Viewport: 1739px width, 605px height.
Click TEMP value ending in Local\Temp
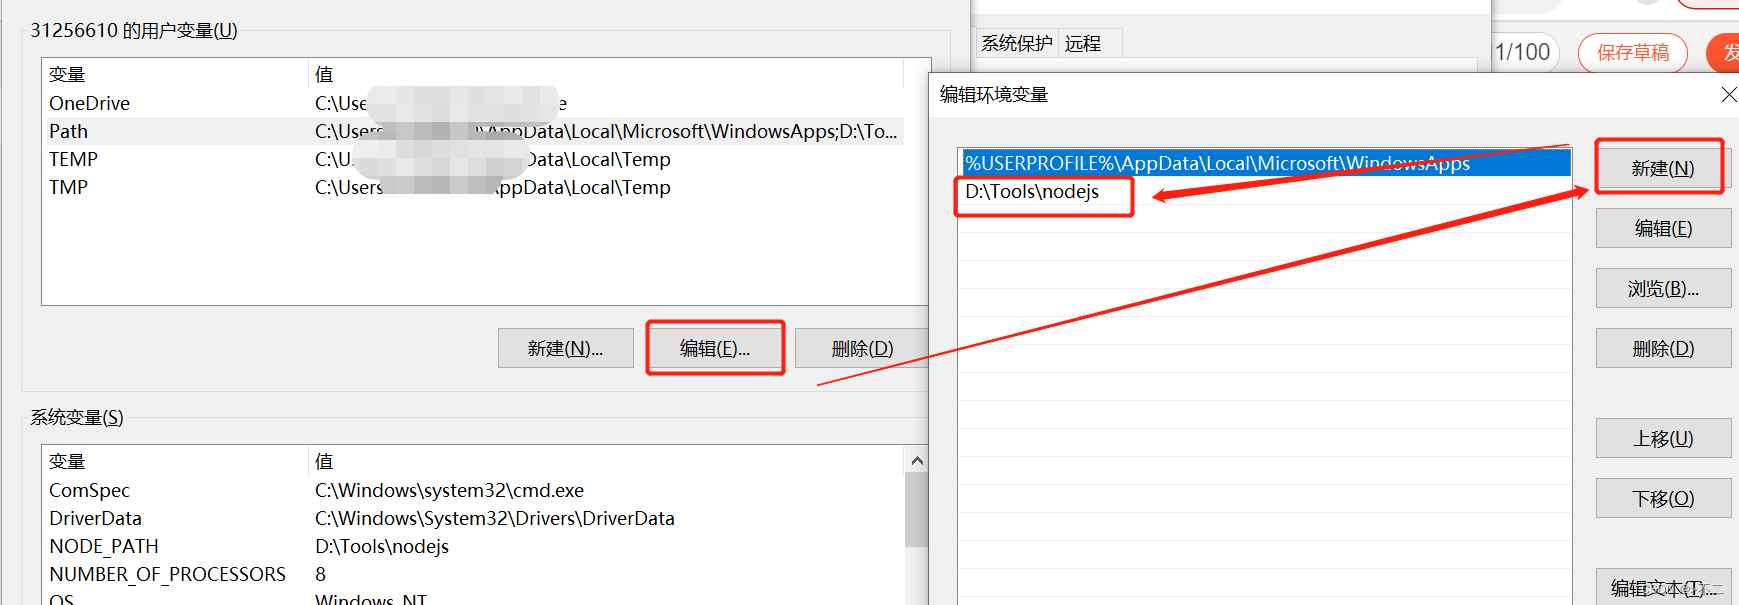click(x=493, y=159)
